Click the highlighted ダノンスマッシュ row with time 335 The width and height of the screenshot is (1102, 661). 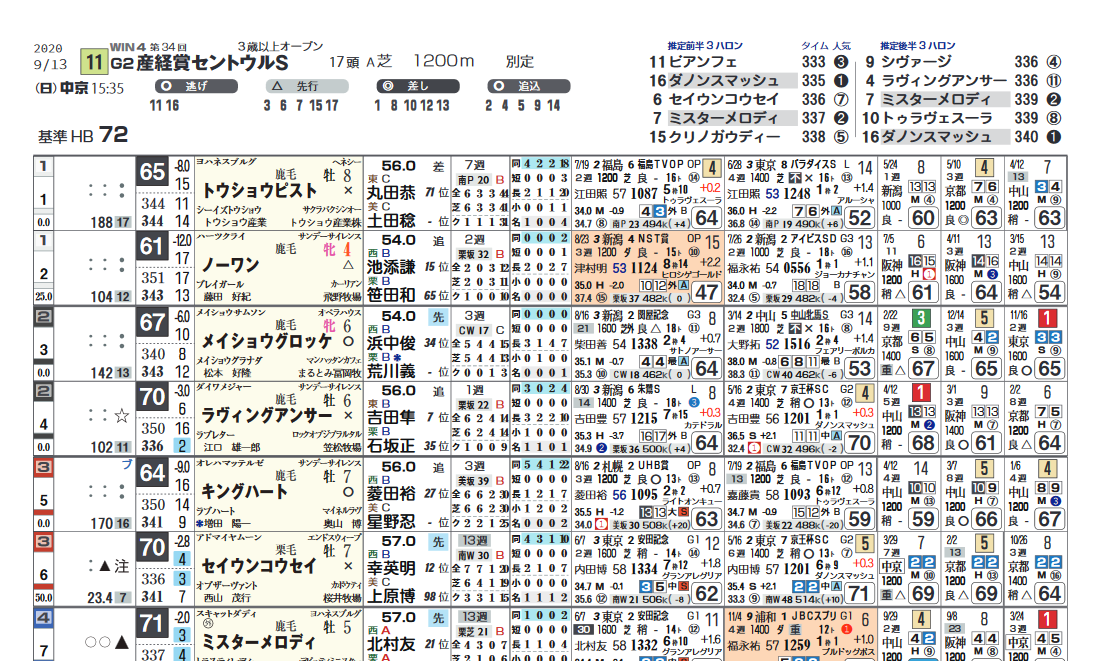tap(748, 81)
